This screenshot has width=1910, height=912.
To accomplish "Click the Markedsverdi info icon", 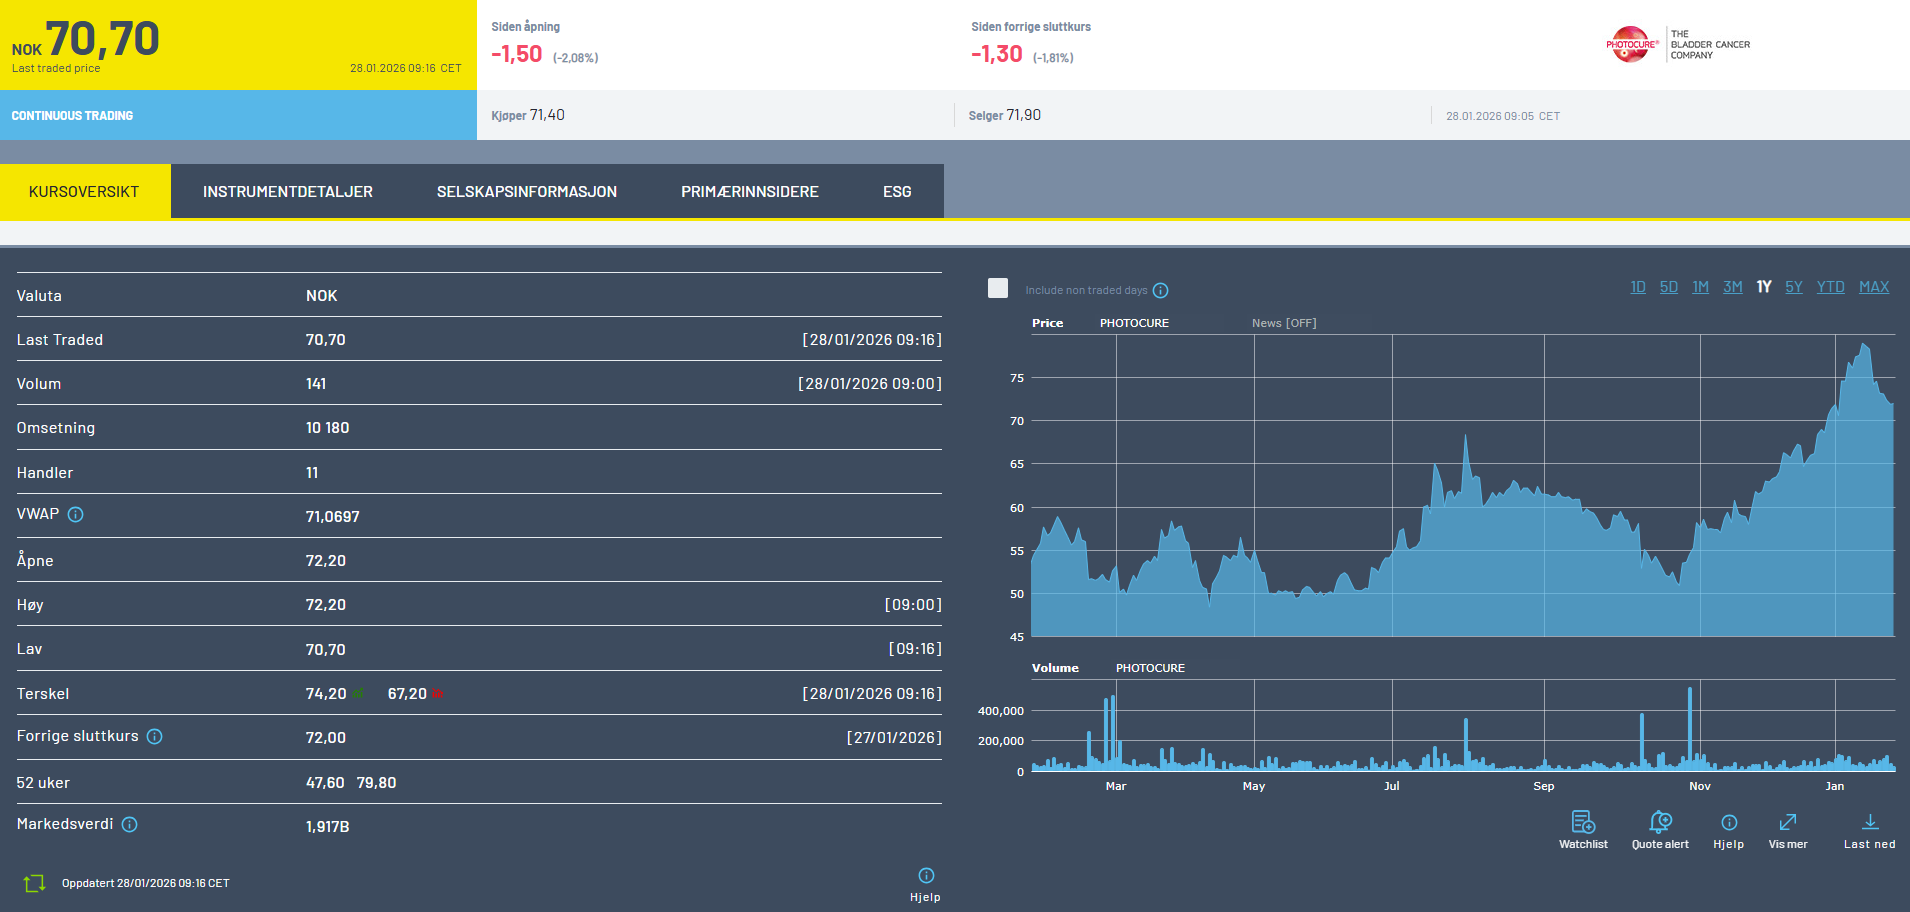I will 130,825.
